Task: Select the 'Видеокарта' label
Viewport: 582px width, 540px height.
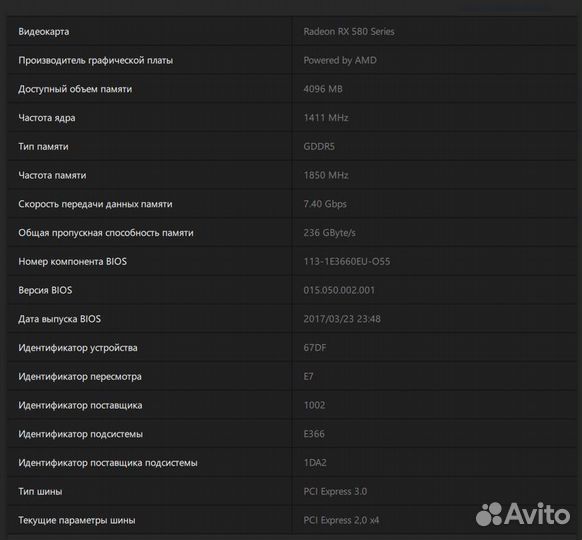Action: [x=43, y=32]
